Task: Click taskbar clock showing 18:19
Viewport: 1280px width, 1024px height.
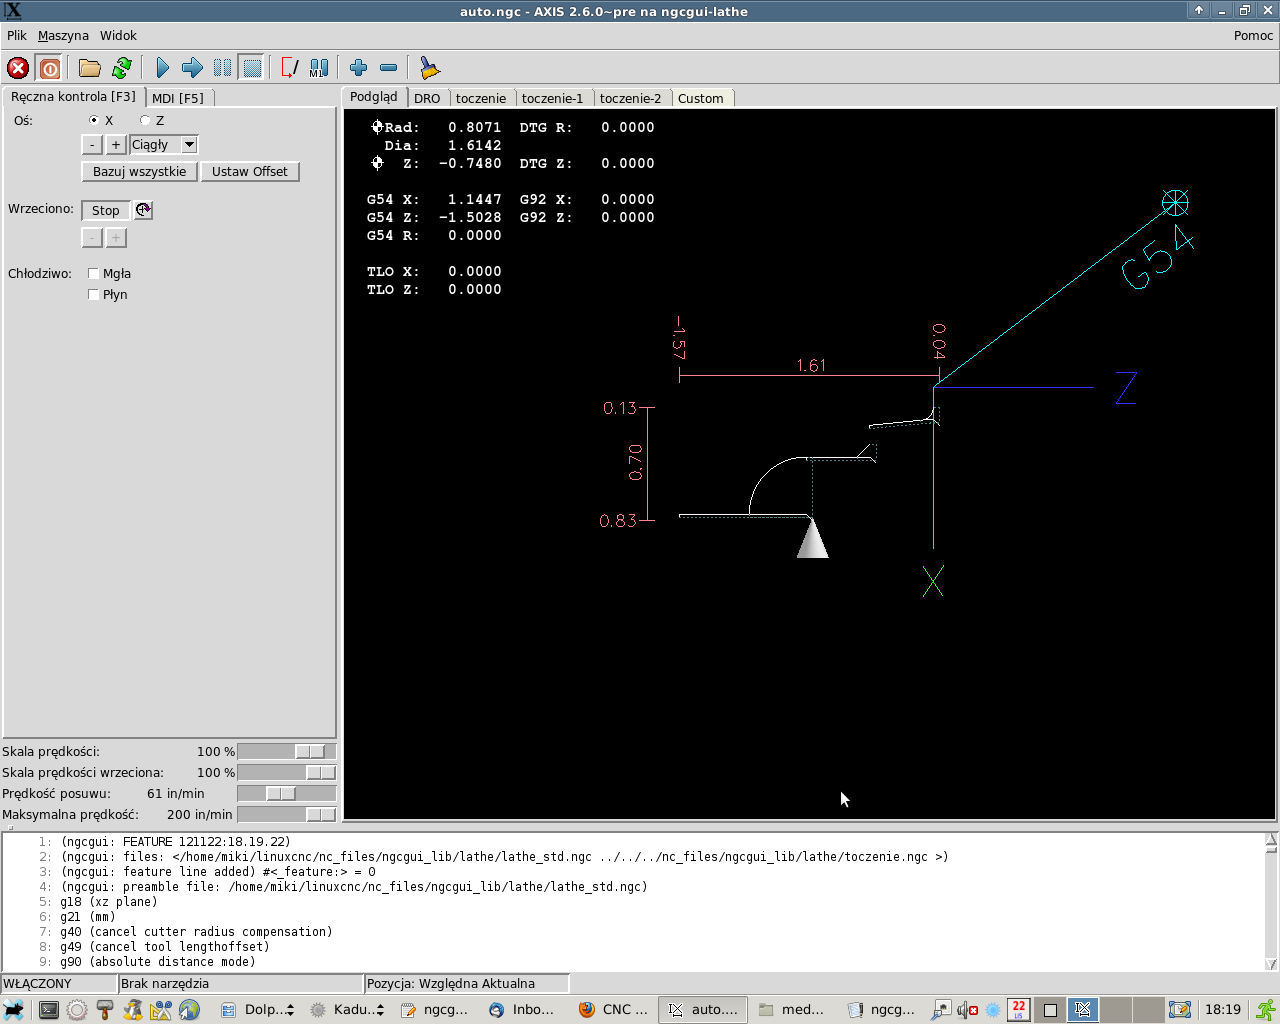Action: (x=1222, y=1010)
